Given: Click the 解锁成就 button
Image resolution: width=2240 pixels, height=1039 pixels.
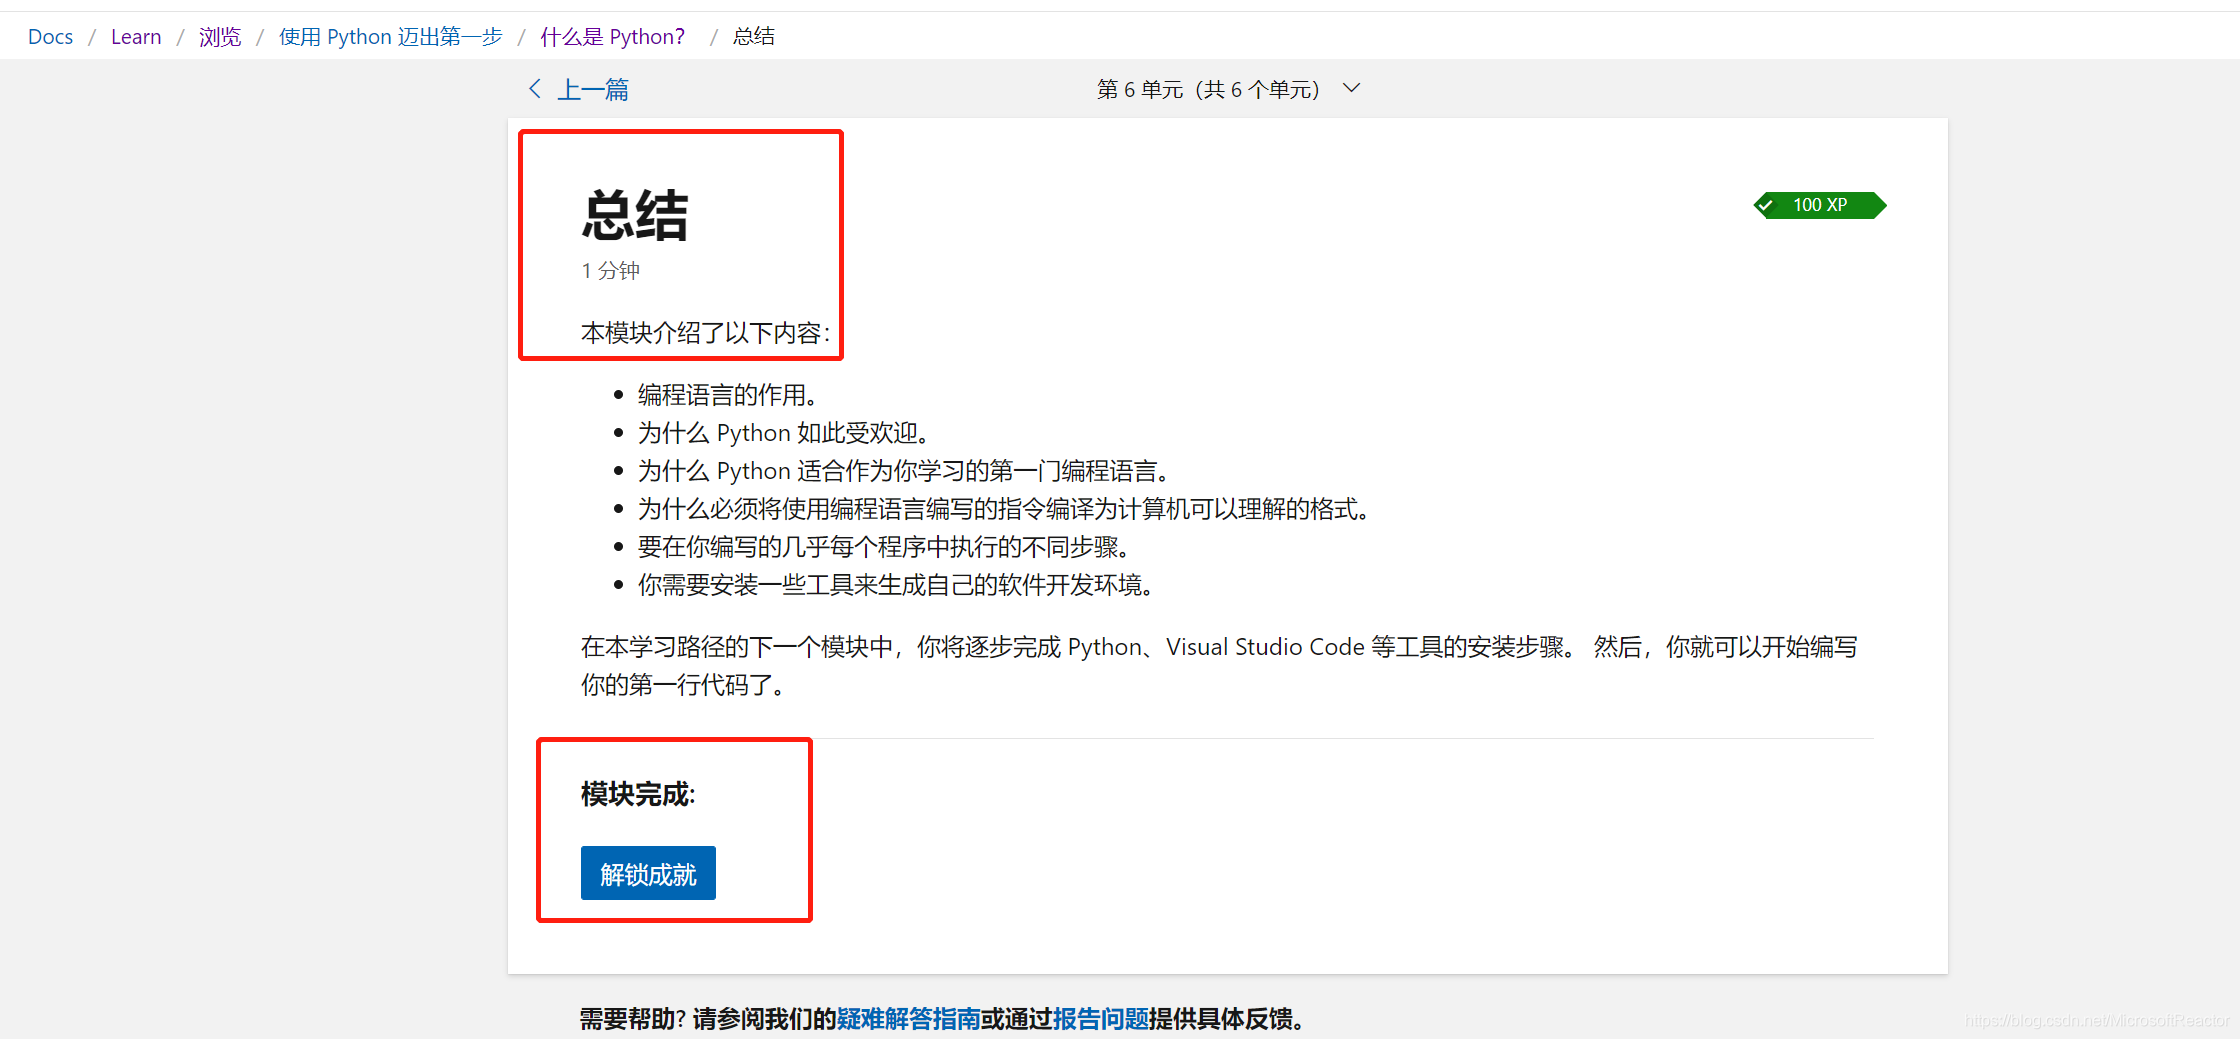Looking at the screenshot, I should pos(648,873).
